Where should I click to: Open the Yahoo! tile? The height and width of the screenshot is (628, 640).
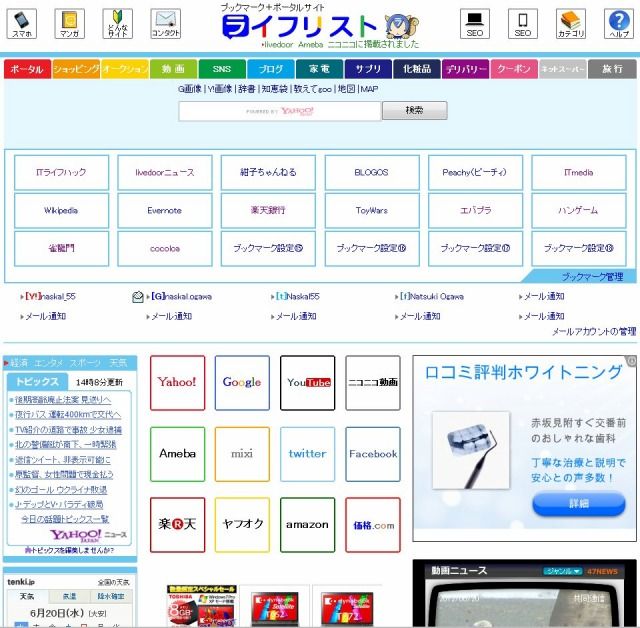click(x=177, y=383)
